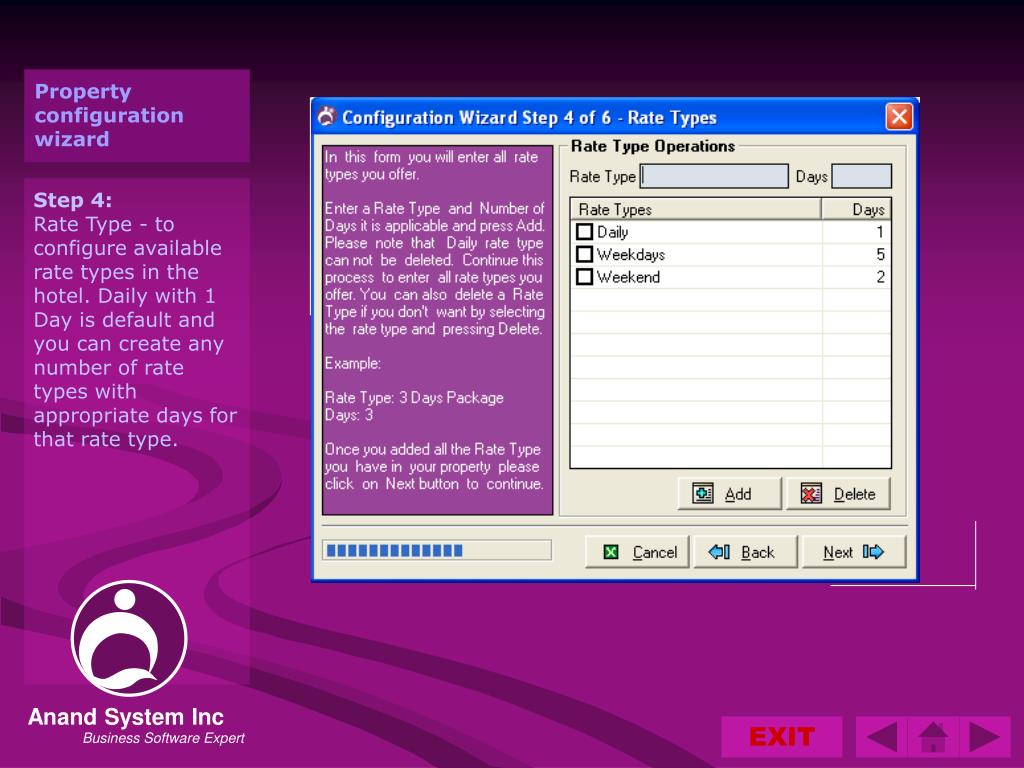
Task: Click the 'Weekdays' rate type name
Action: 631,255
